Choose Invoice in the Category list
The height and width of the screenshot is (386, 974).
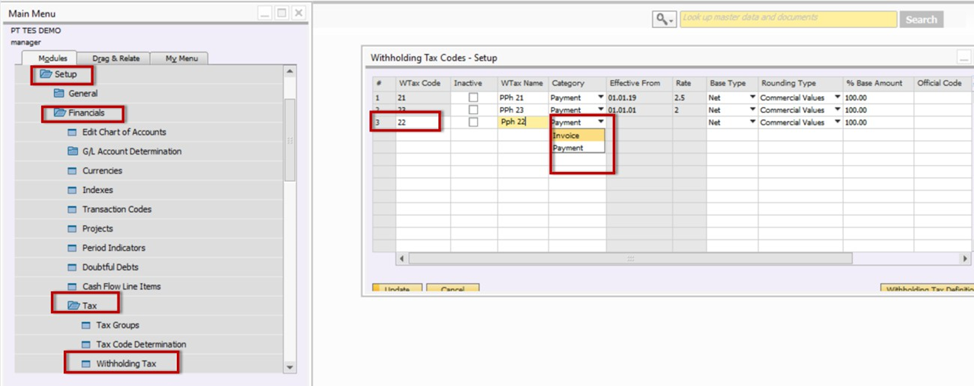tap(578, 136)
